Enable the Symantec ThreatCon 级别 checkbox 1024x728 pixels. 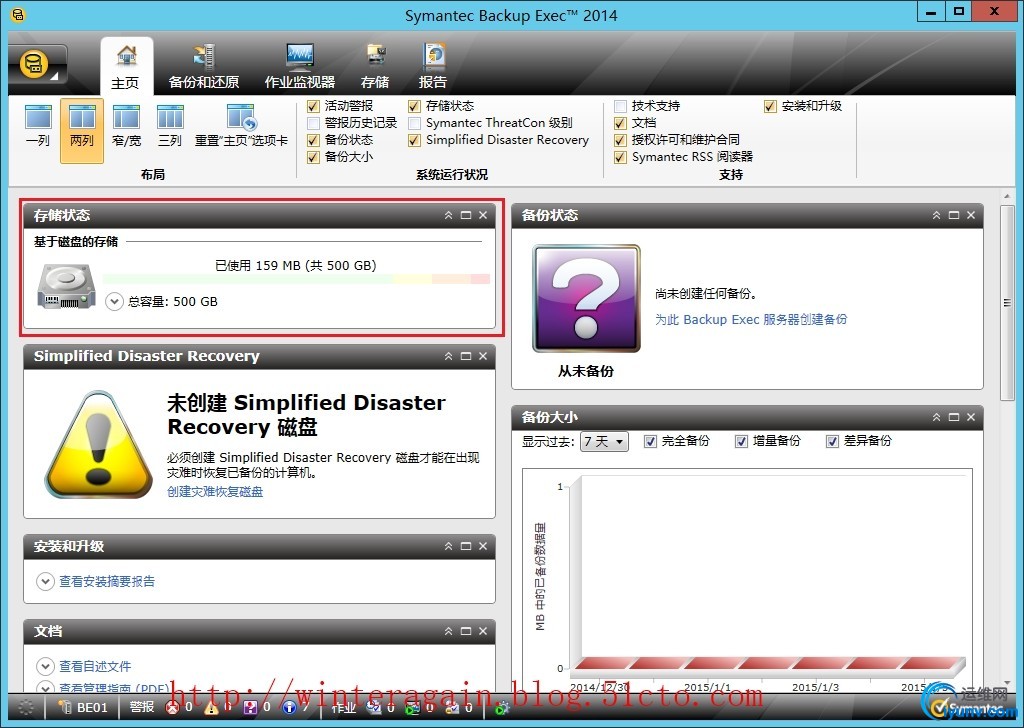coord(415,123)
